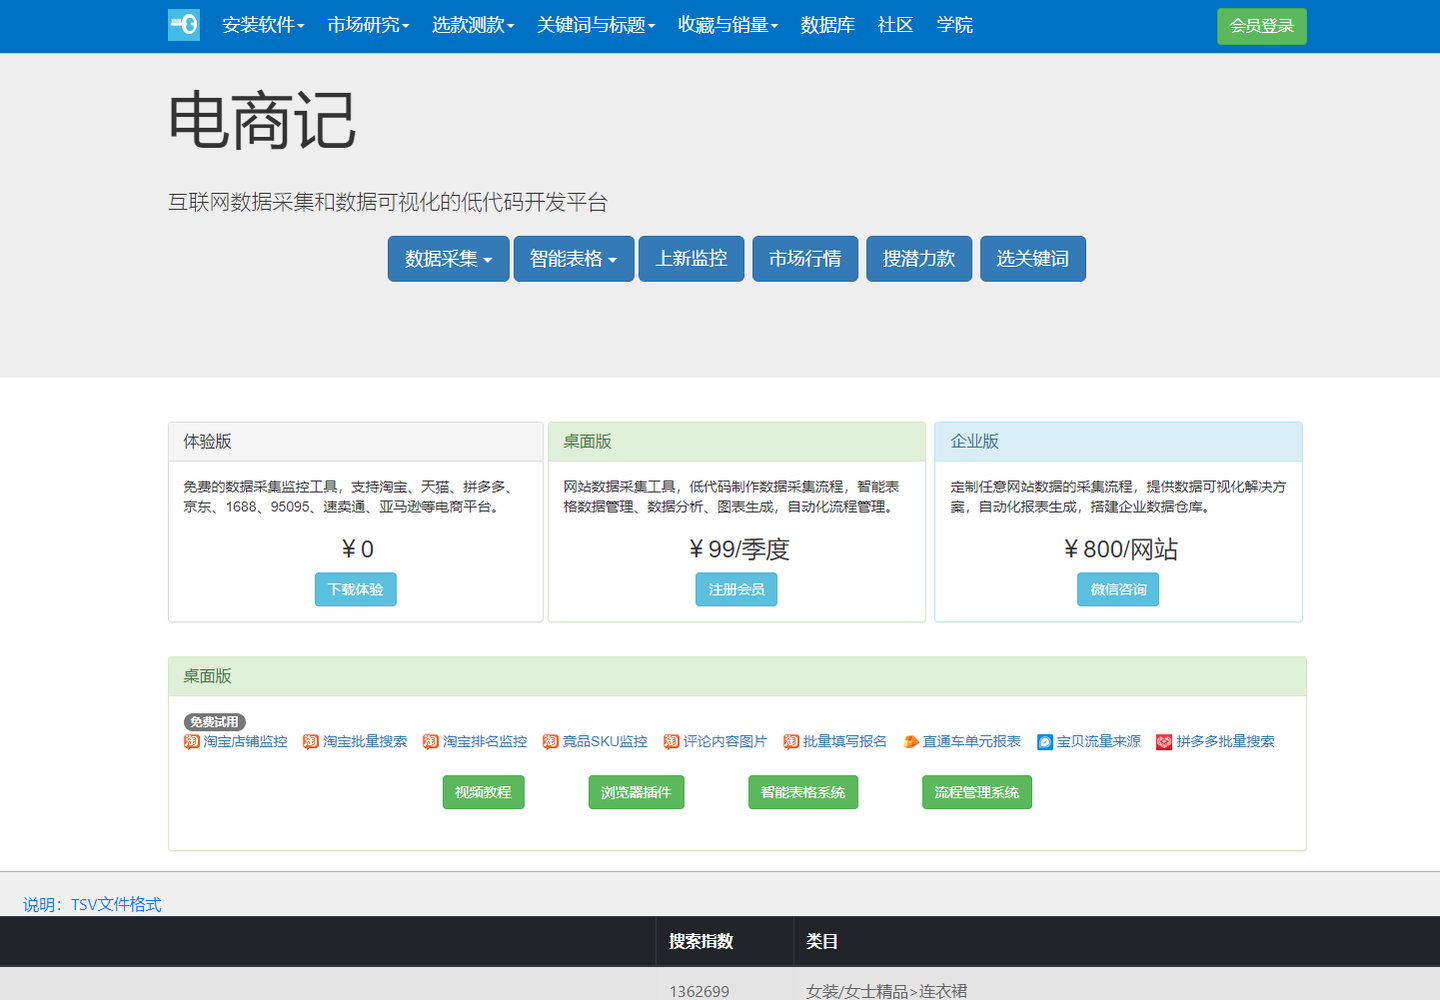1440x1000 pixels.
Task: Open the 选款测款 navbar dropdown
Action: point(473,25)
